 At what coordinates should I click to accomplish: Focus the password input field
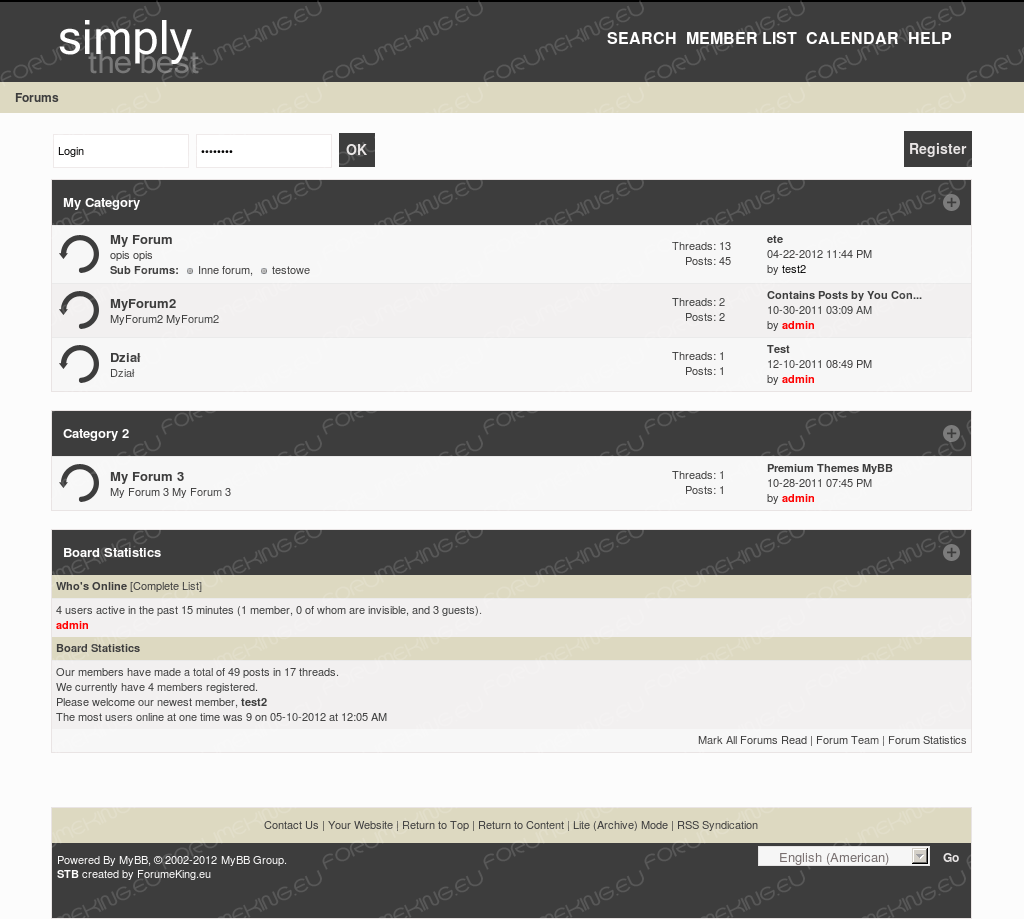click(x=263, y=151)
